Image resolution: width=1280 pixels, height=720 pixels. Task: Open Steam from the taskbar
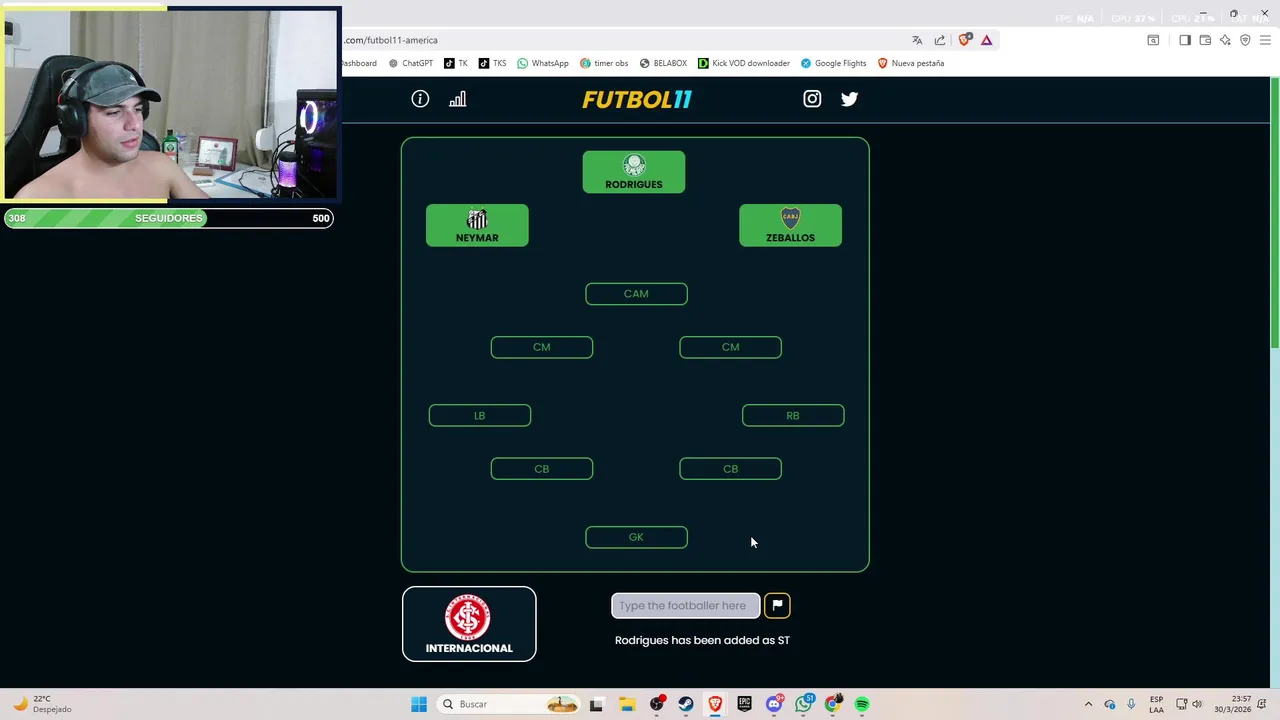[686, 704]
